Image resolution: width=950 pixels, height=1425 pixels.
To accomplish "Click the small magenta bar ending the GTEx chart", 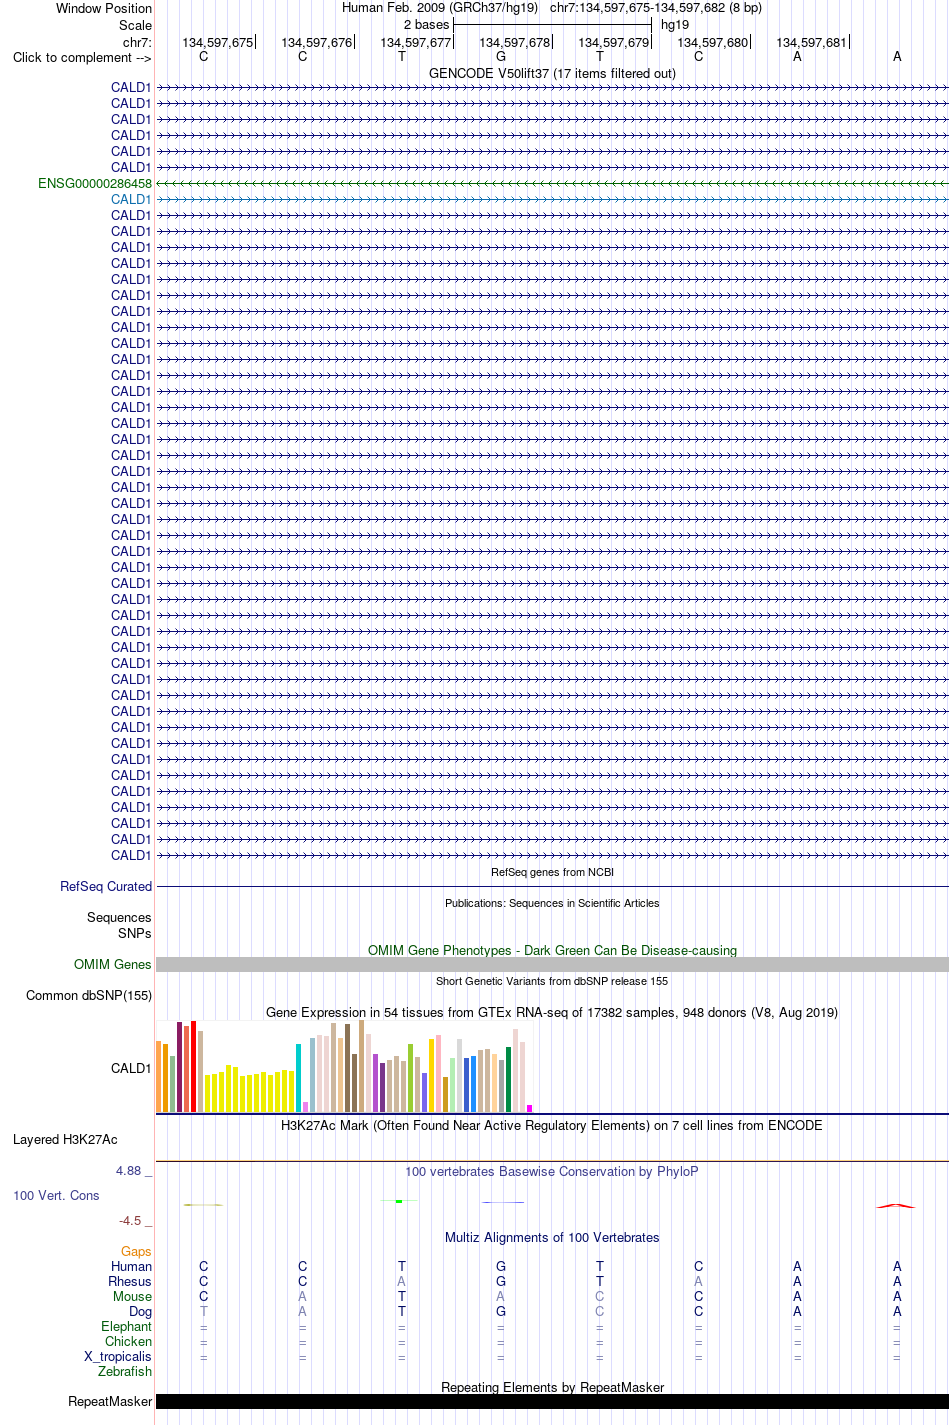I will 529,1108.
